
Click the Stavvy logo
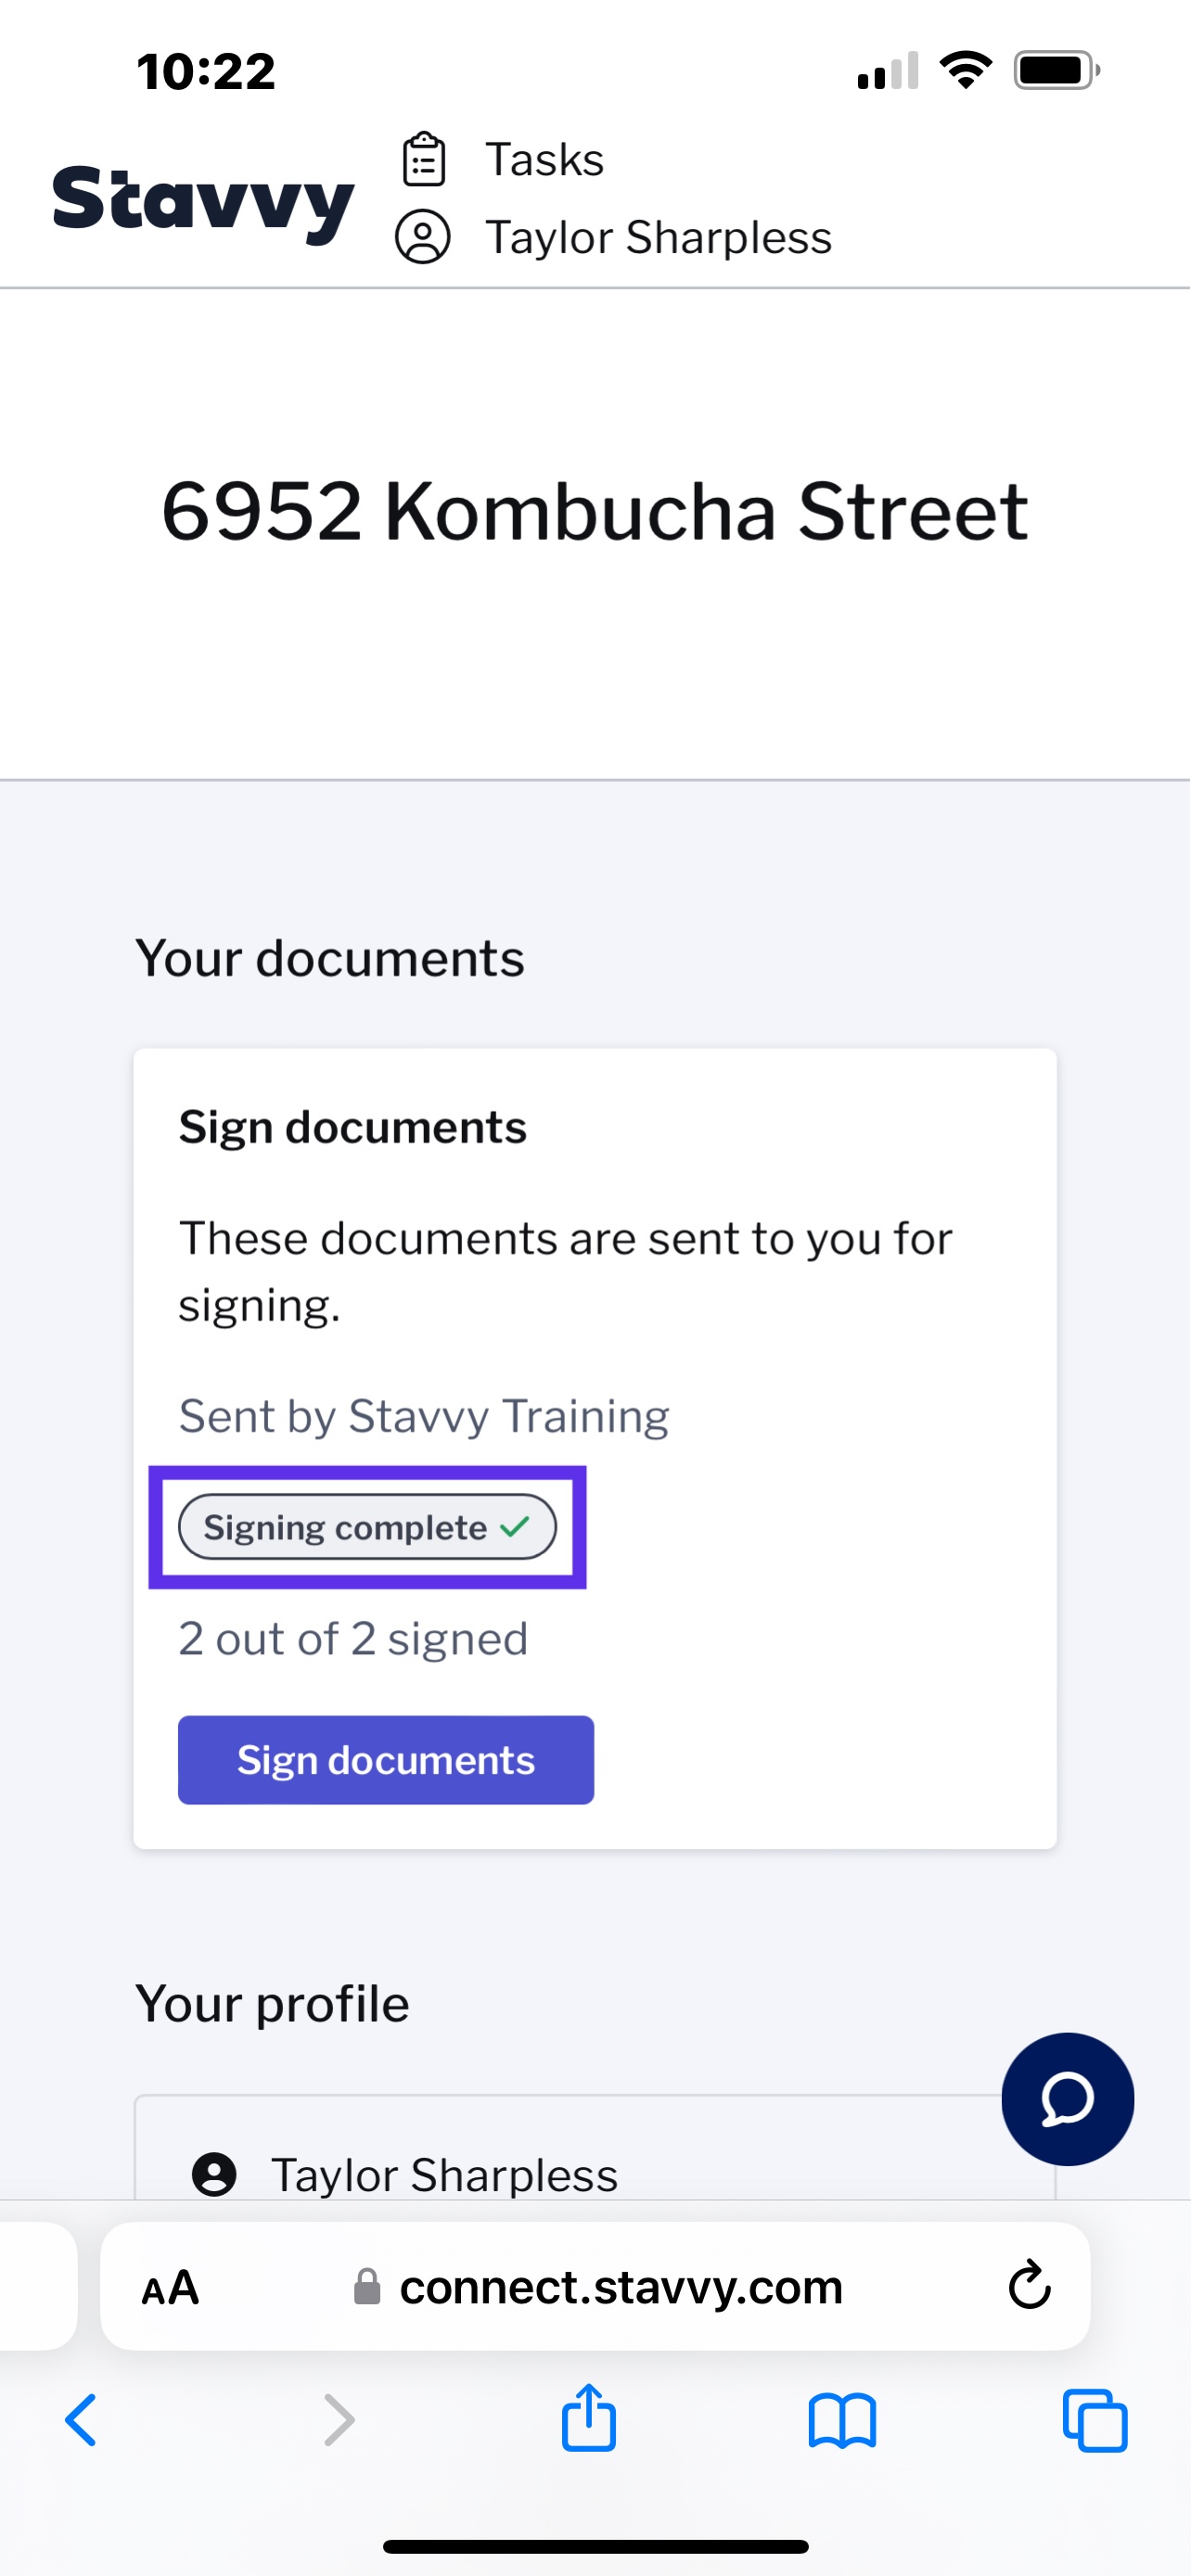click(203, 201)
